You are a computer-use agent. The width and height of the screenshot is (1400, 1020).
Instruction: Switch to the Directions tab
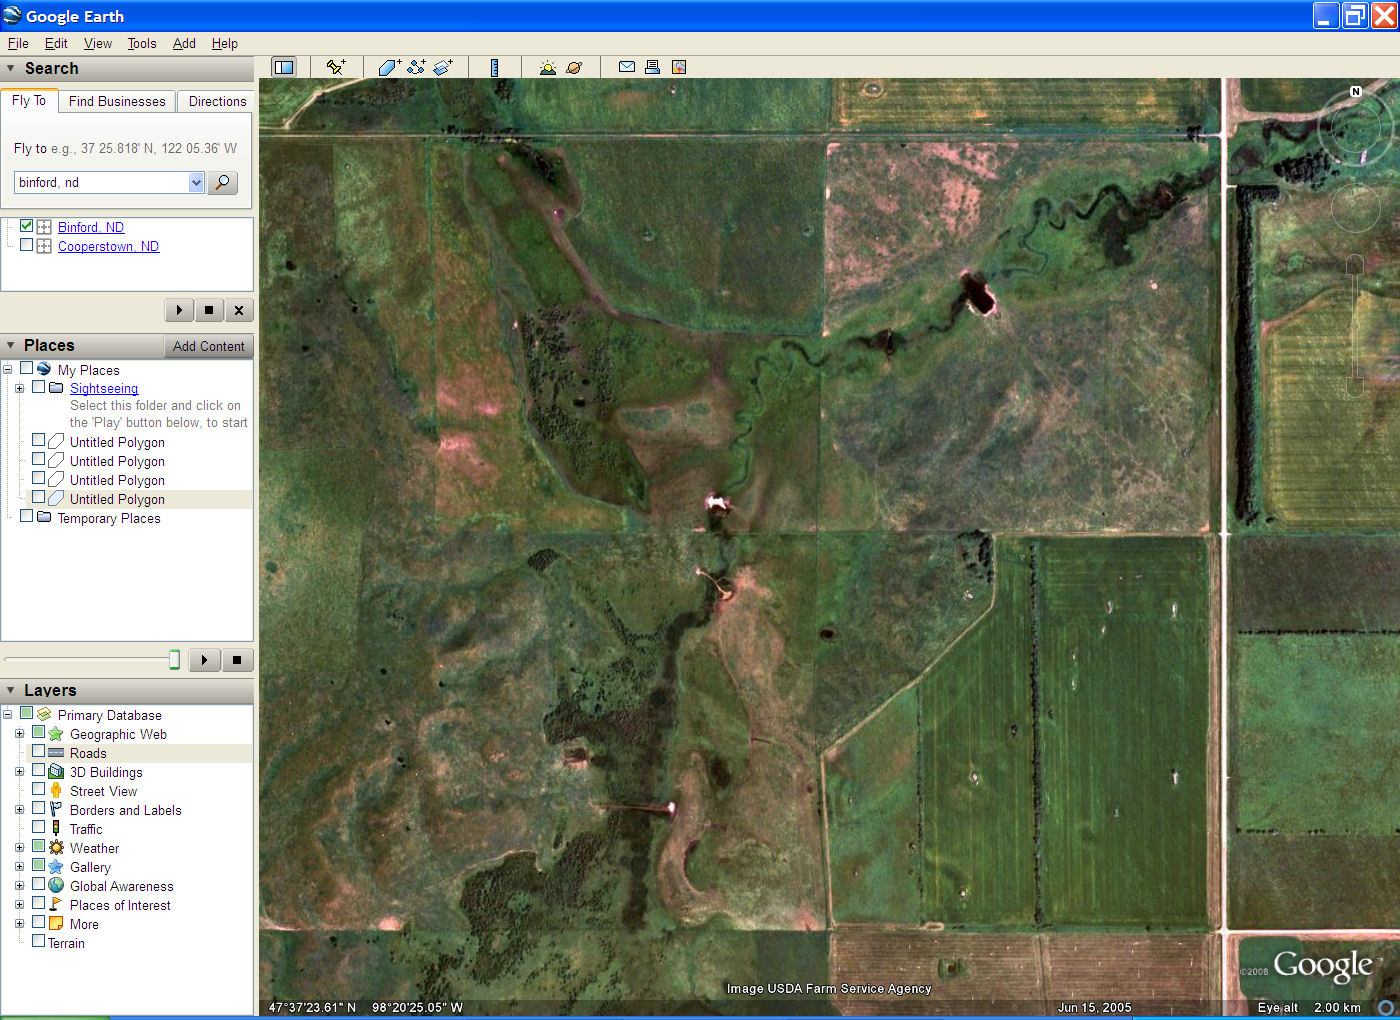[217, 101]
